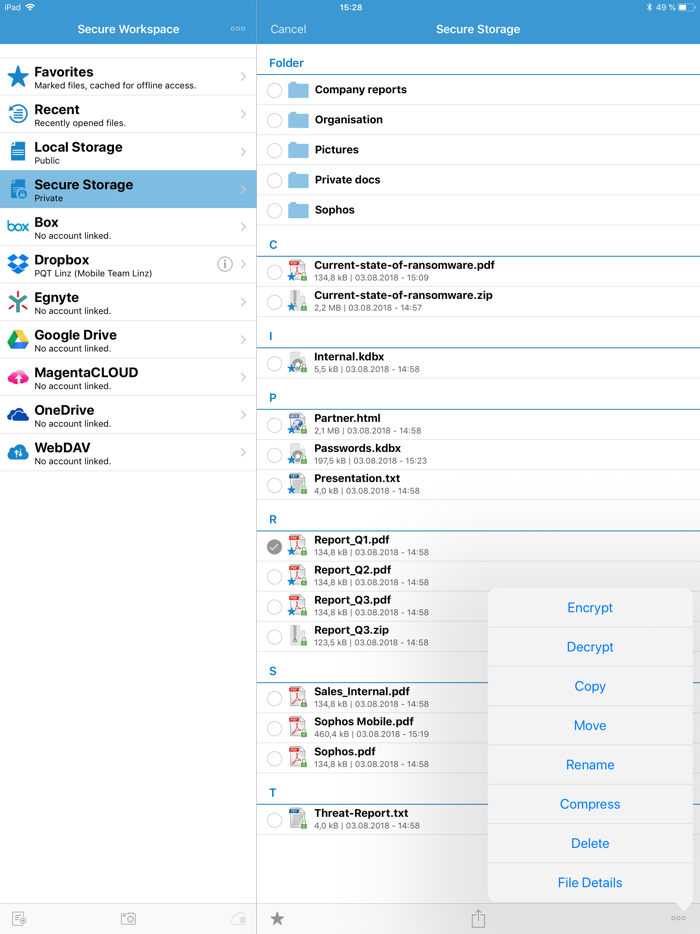
Task: Tap the Presentation.txt file icon
Action: [x=297, y=484]
